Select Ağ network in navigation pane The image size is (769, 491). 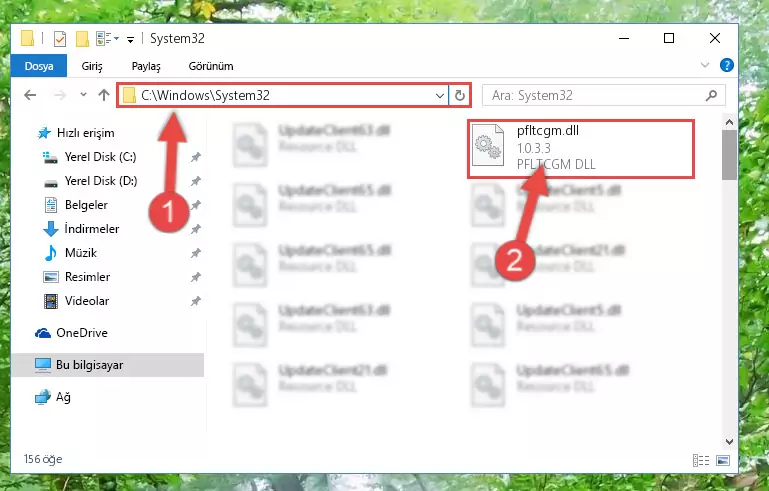pos(52,397)
